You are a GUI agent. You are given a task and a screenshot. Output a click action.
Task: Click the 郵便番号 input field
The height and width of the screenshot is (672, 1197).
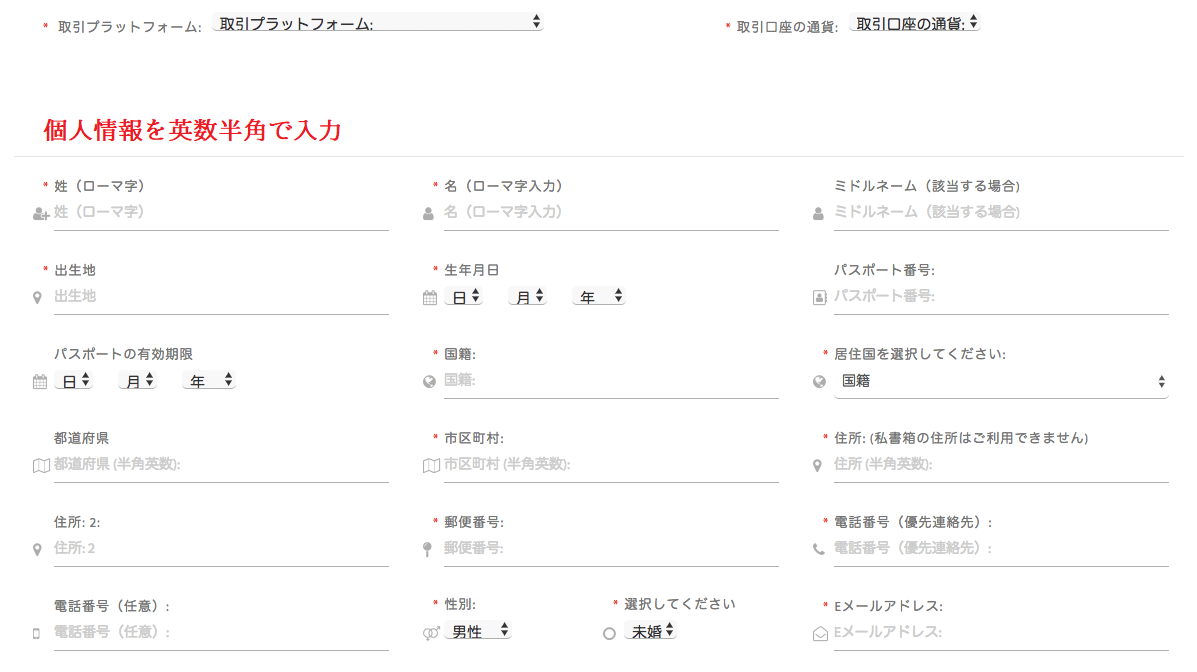(610, 549)
